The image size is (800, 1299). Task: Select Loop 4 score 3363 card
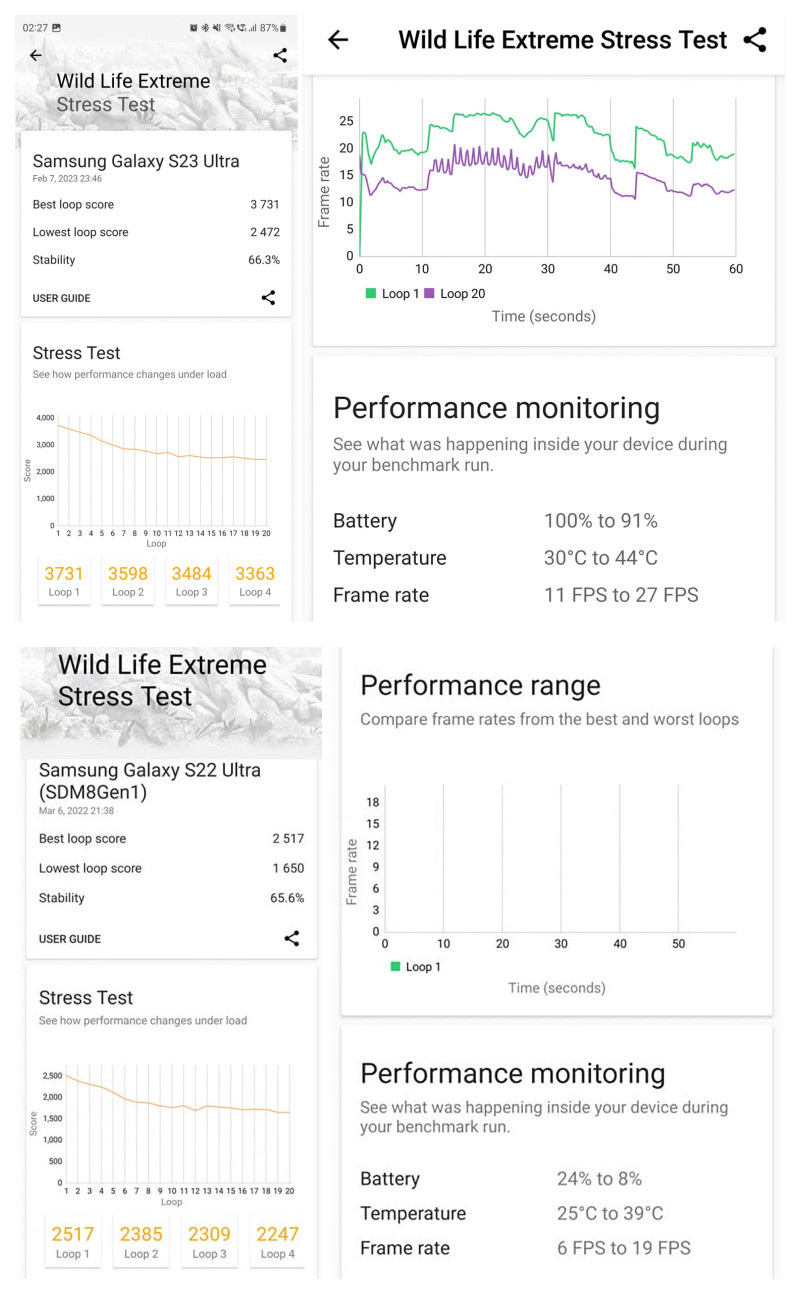[255, 580]
